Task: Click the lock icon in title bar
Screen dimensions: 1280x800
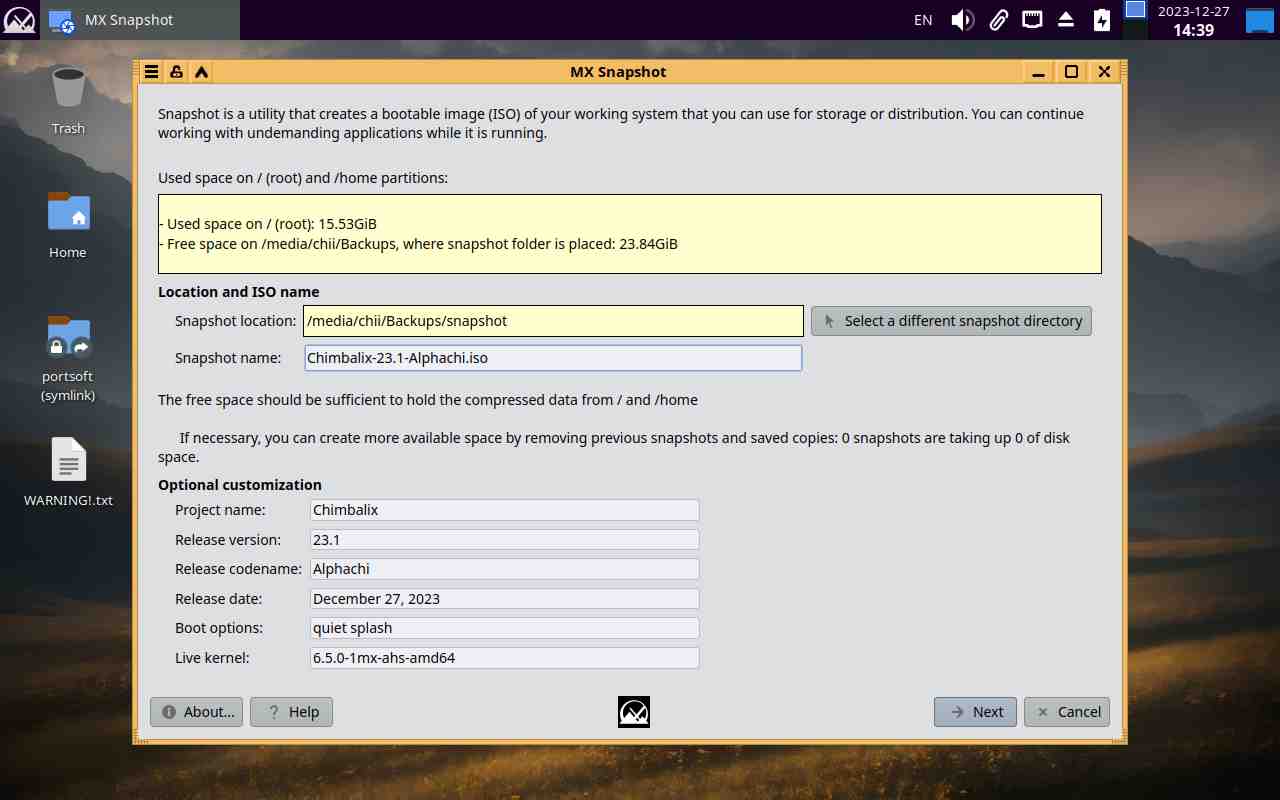Action: pos(176,72)
